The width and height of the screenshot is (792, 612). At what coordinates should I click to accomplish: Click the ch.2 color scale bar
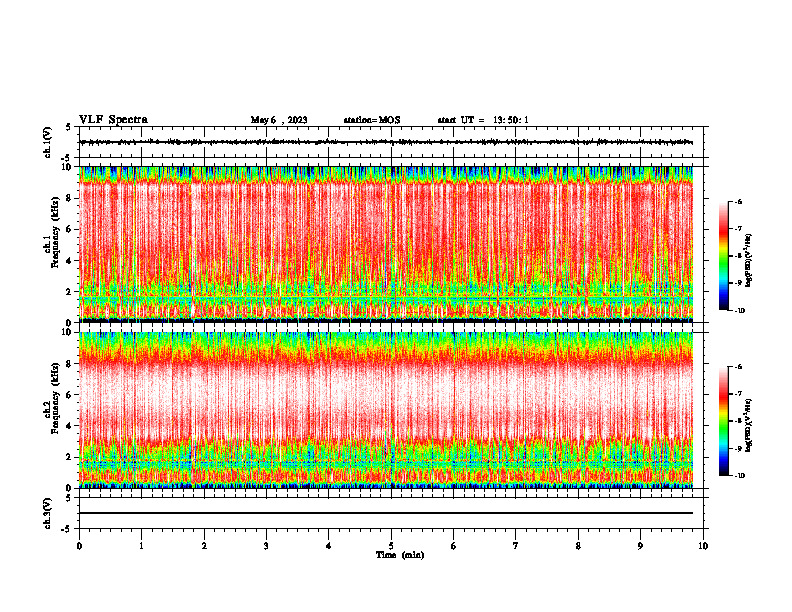[x=723, y=421]
